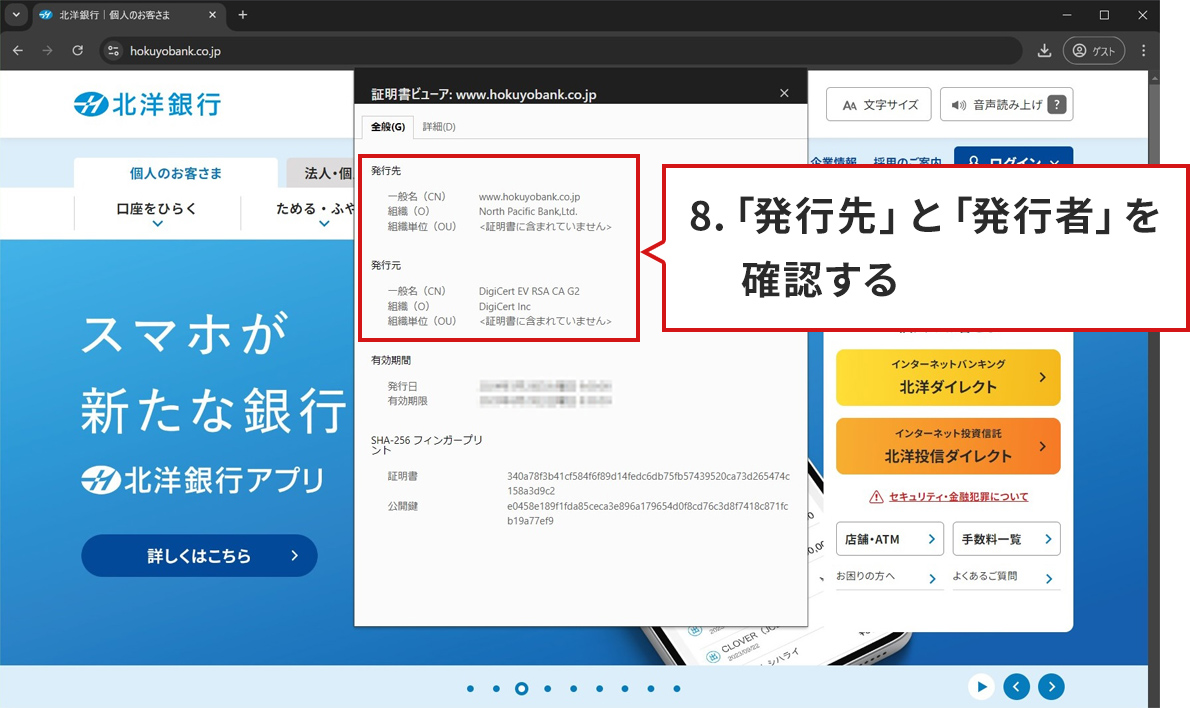
Task: Click the browser back arrow
Action: point(18,51)
